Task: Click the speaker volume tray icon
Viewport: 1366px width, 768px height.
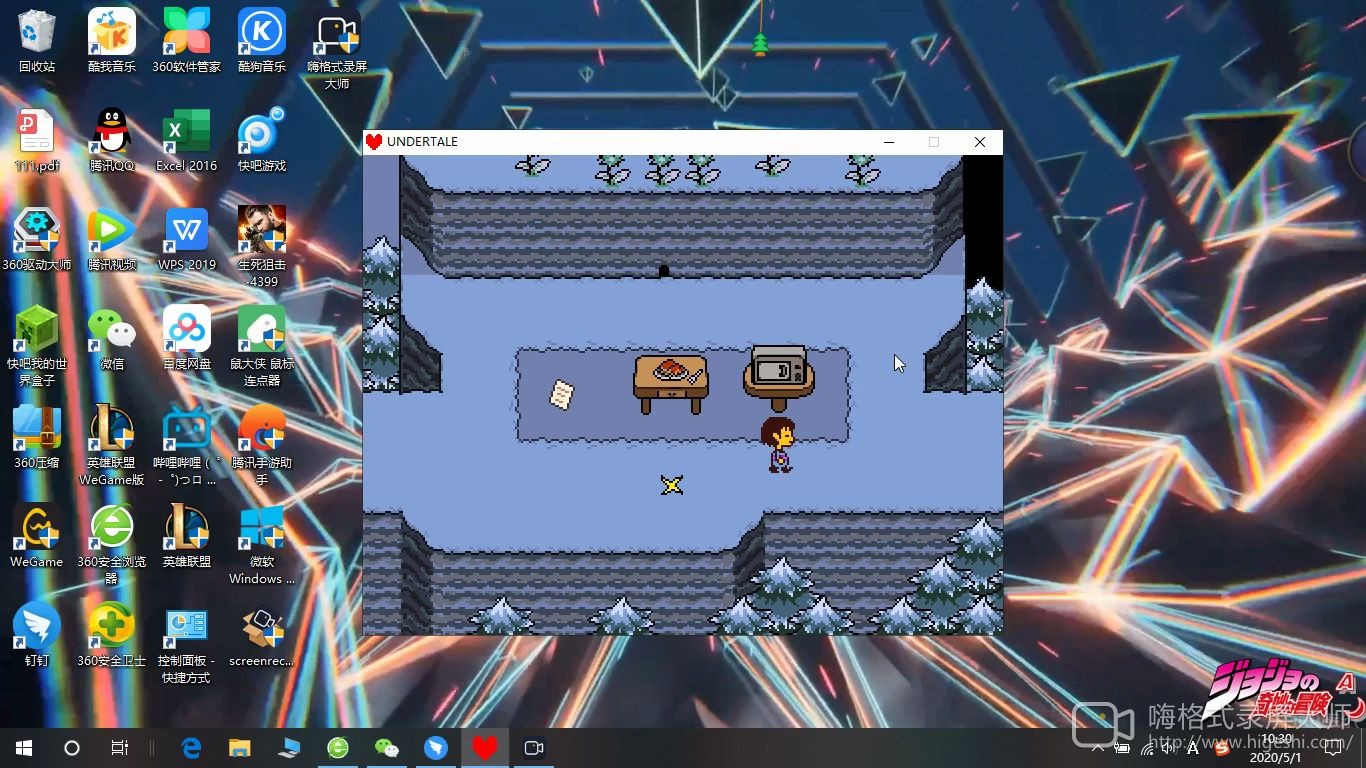Action: point(1169,748)
